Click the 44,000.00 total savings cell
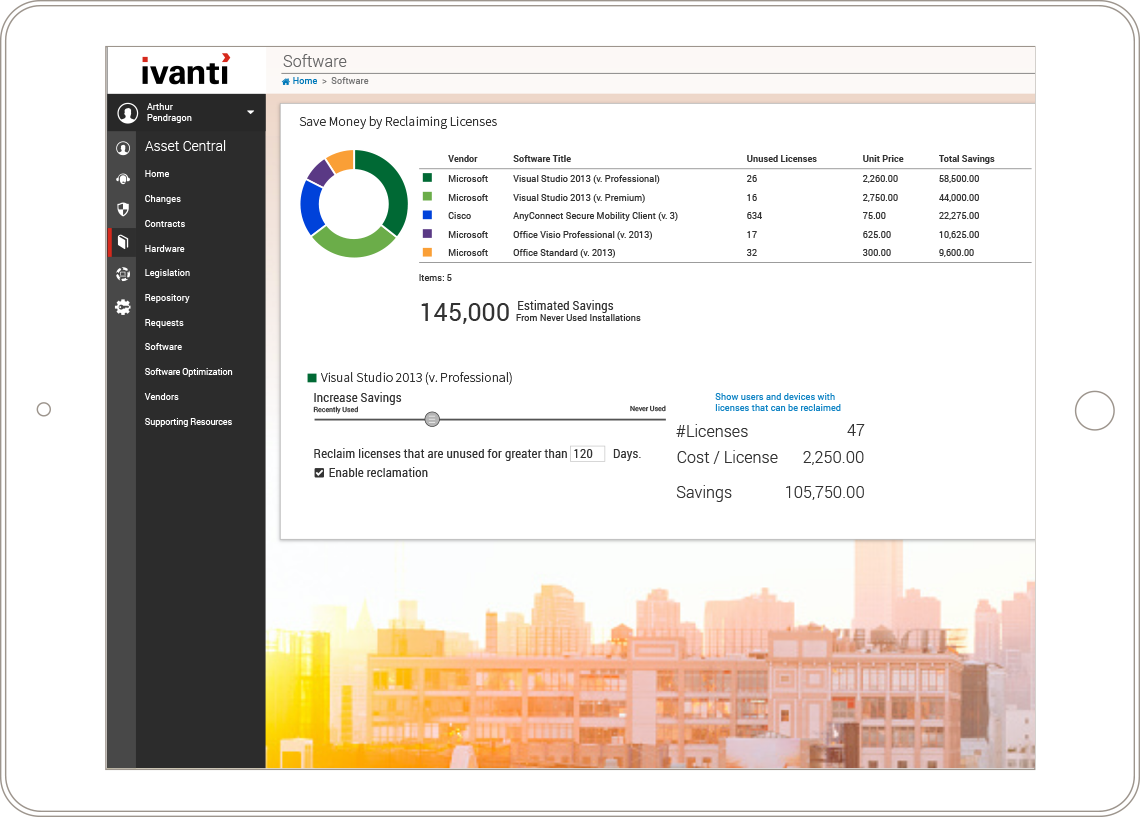The width and height of the screenshot is (1140, 817). pyautogui.click(x=958, y=198)
